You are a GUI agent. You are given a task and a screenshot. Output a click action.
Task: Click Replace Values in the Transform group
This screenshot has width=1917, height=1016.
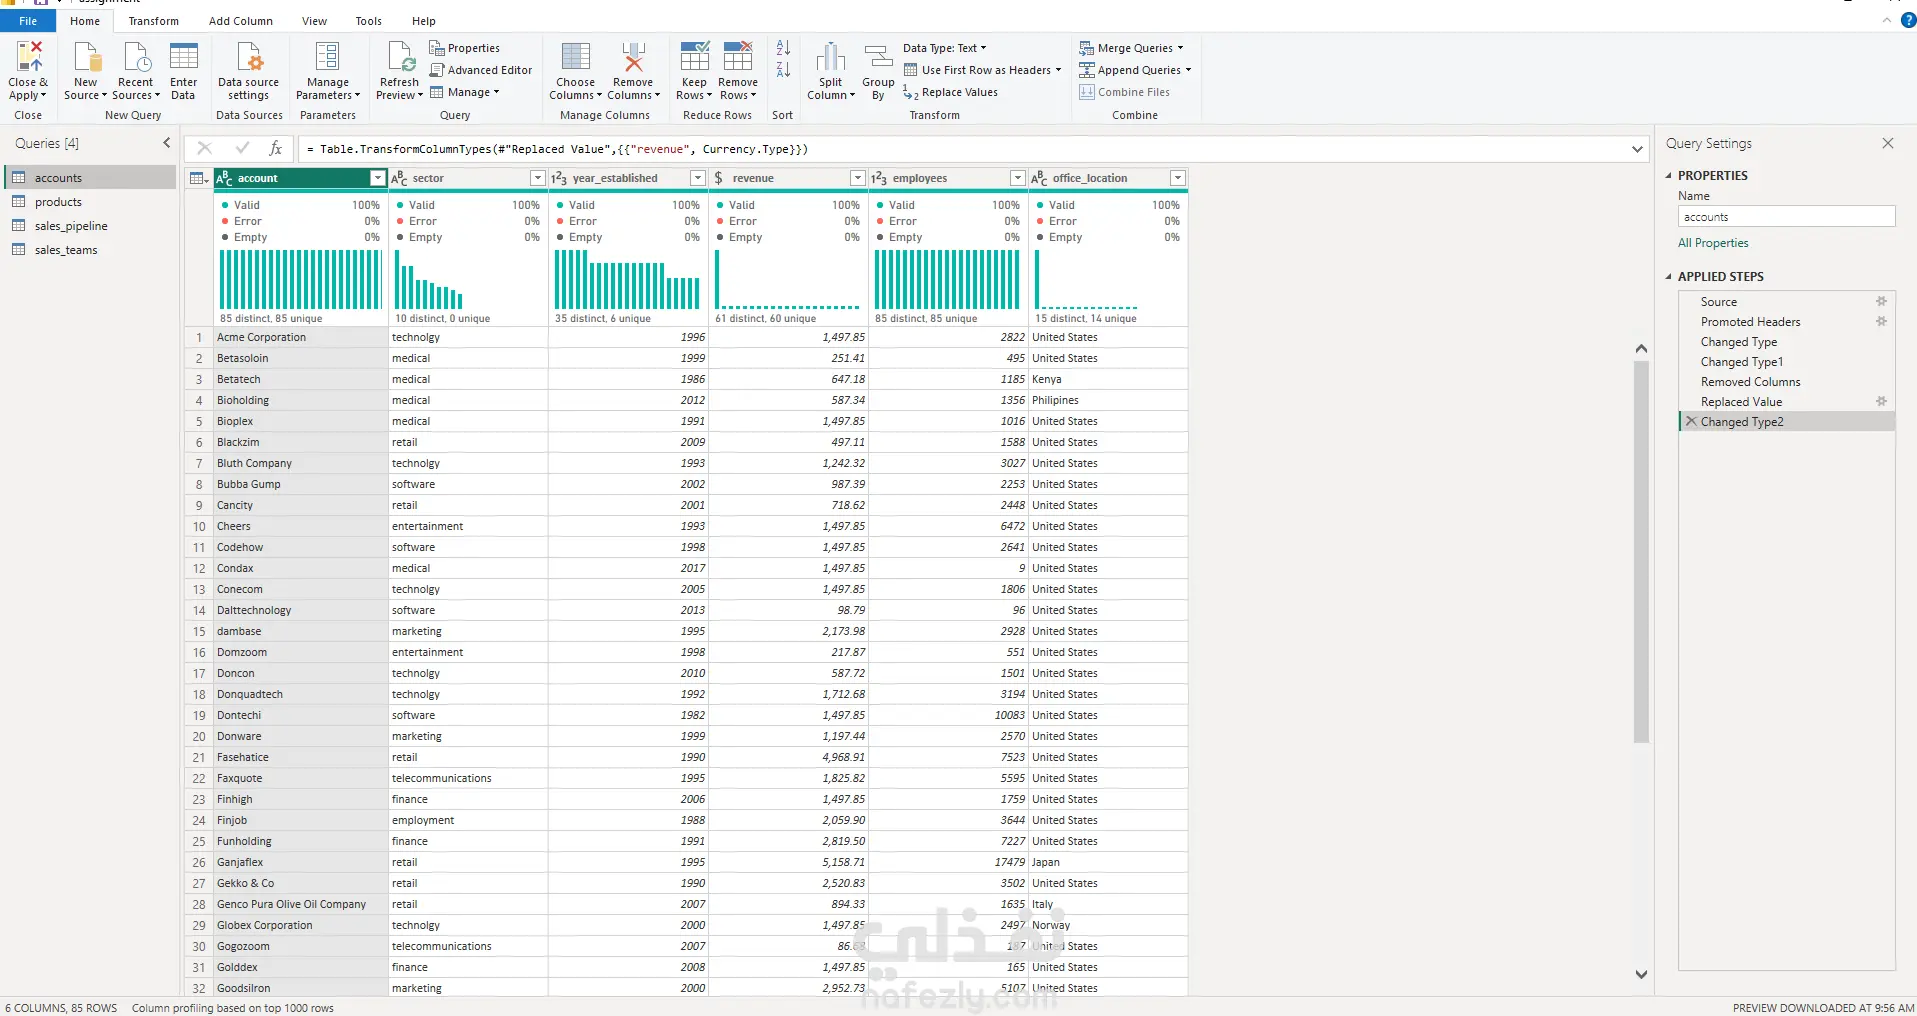click(x=950, y=92)
